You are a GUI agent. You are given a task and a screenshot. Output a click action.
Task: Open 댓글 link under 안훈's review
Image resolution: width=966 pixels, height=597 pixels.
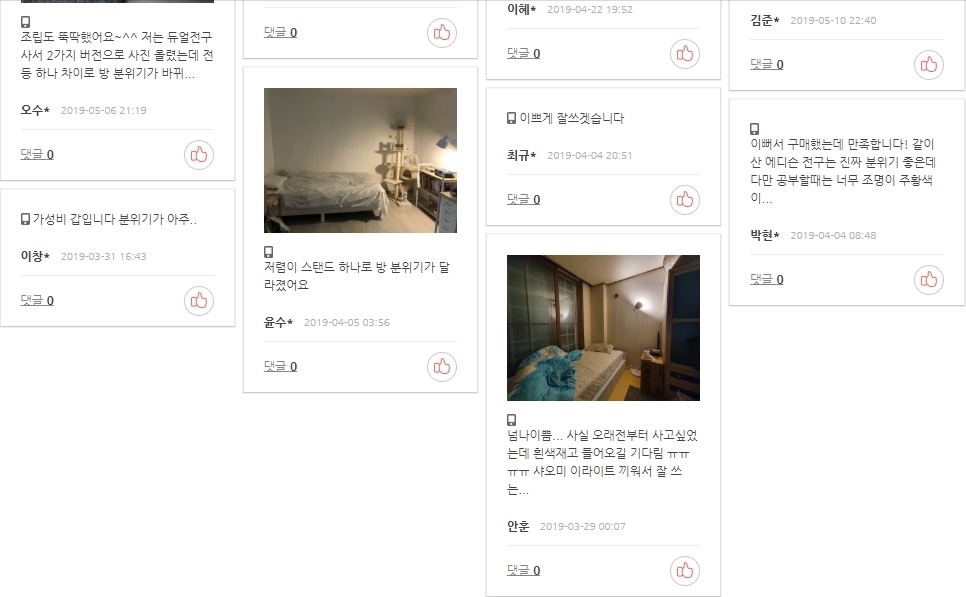tap(524, 570)
